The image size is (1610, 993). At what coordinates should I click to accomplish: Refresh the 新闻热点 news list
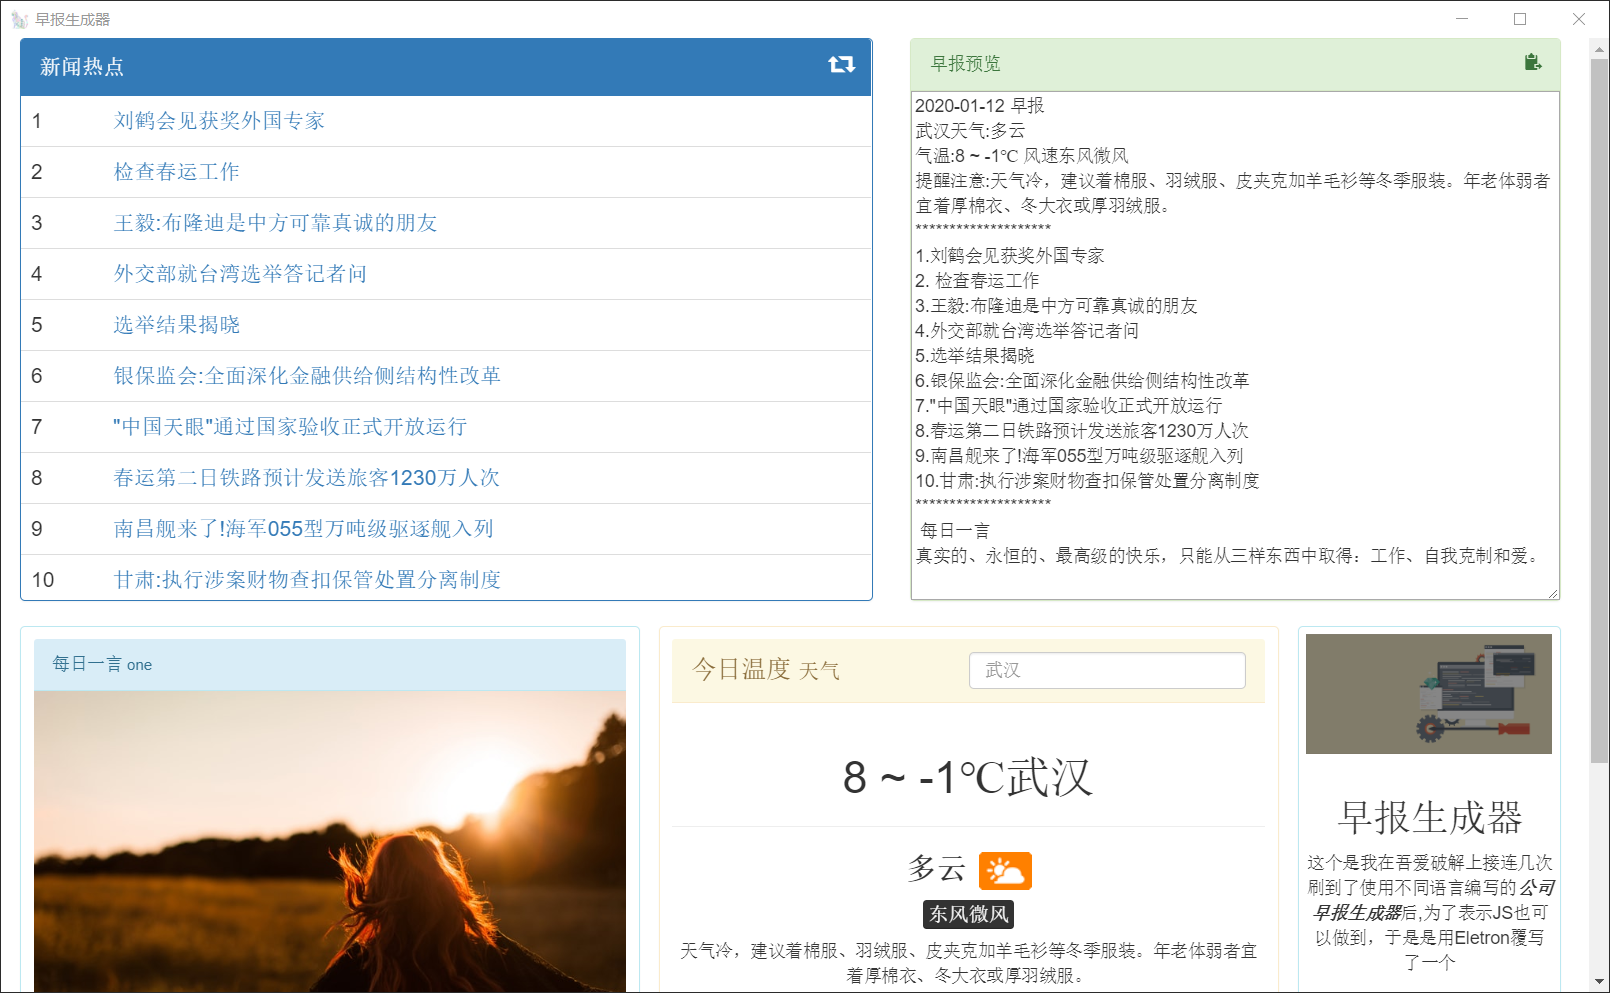pyautogui.click(x=843, y=65)
